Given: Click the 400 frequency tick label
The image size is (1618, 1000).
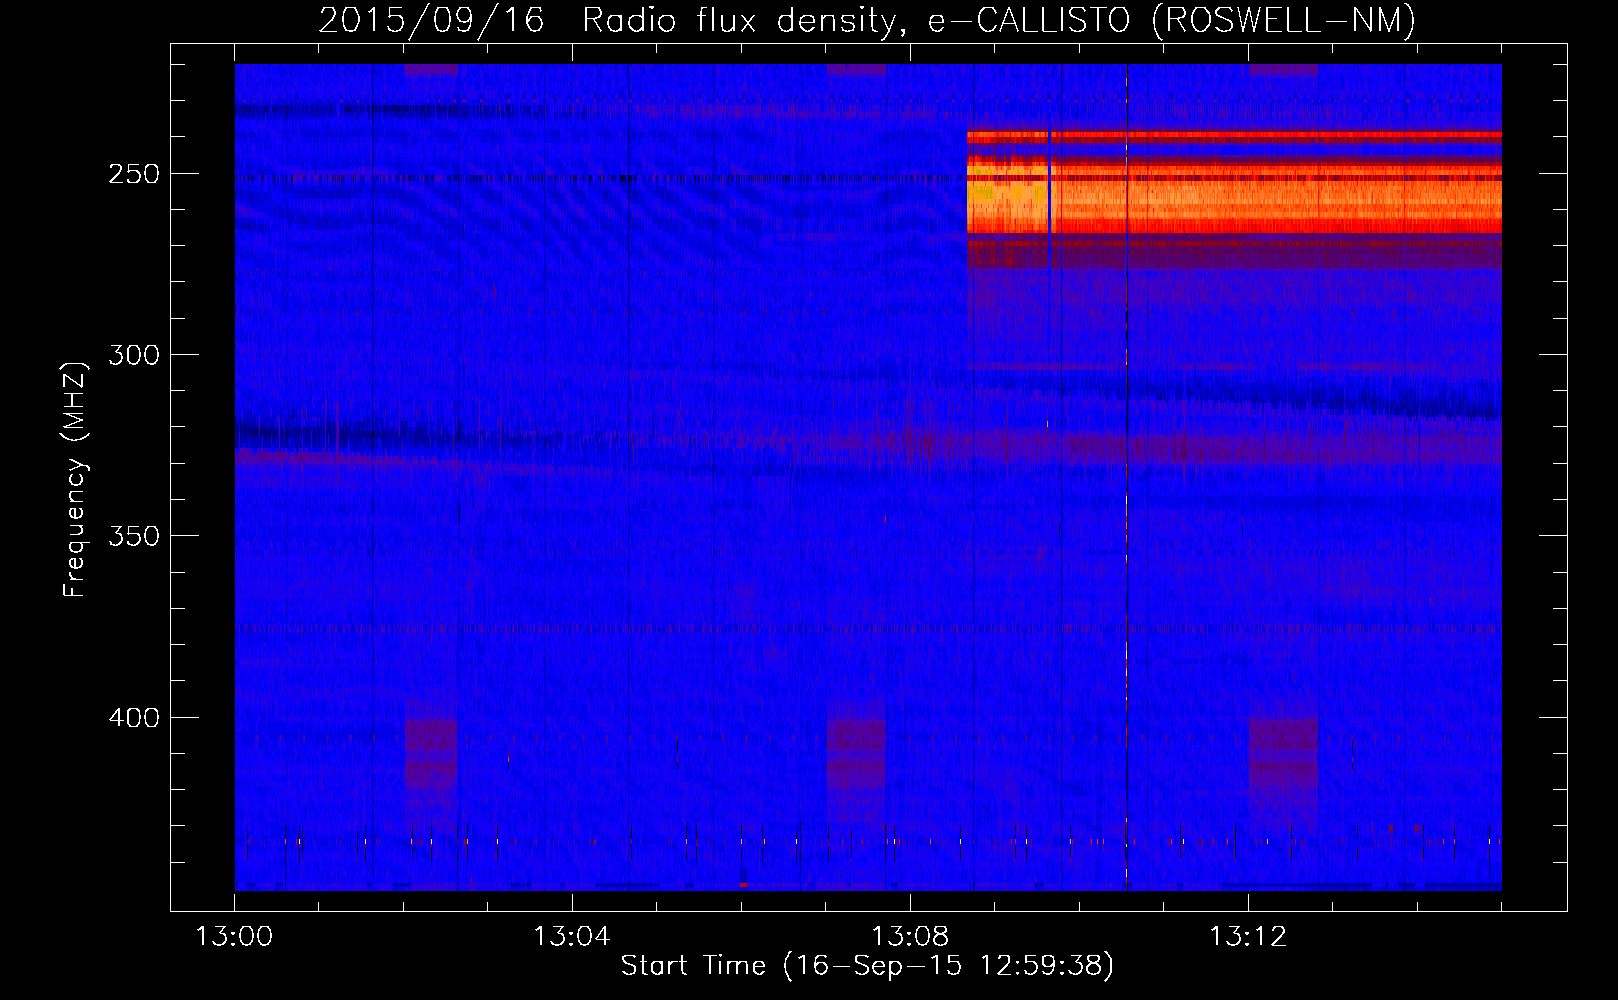Looking at the screenshot, I should coord(134,718).
